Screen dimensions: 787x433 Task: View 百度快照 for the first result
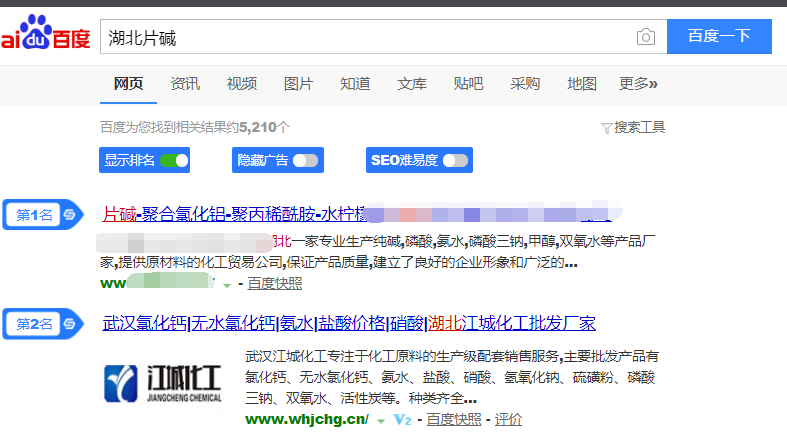pos(275,283)
